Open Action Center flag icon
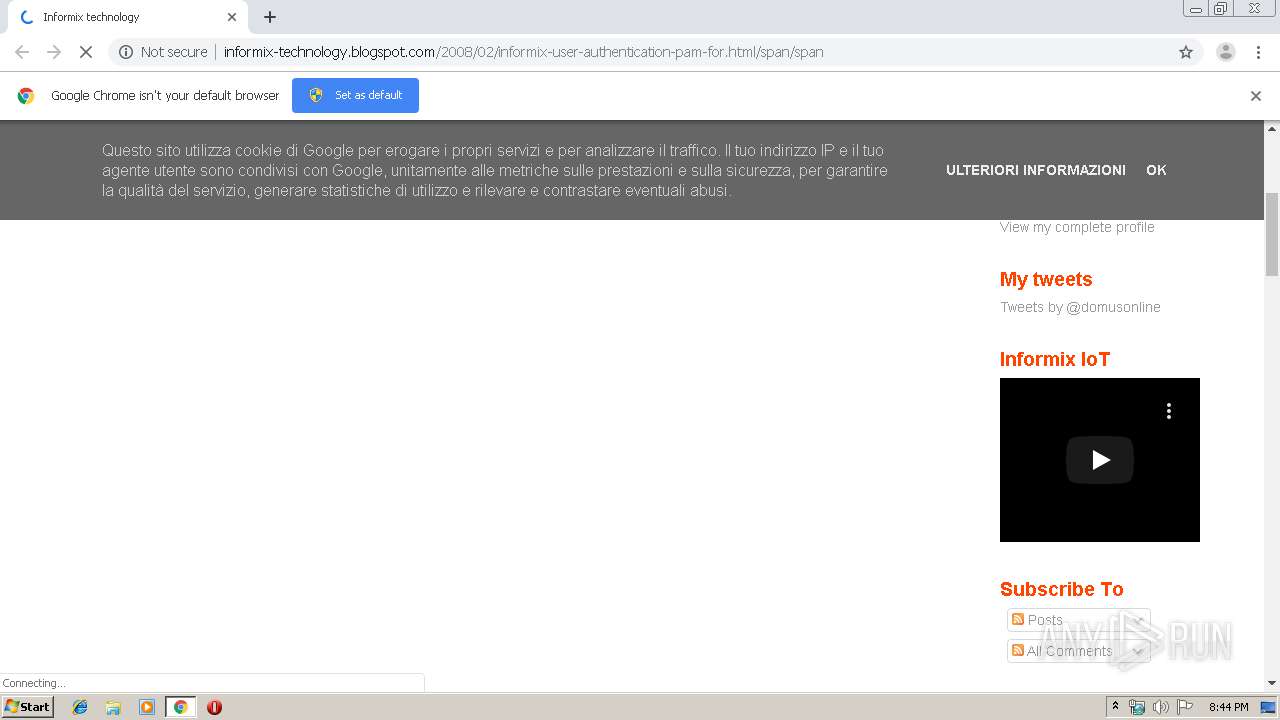Screen dimensions: 1280x720 [x=1185, y=707]
